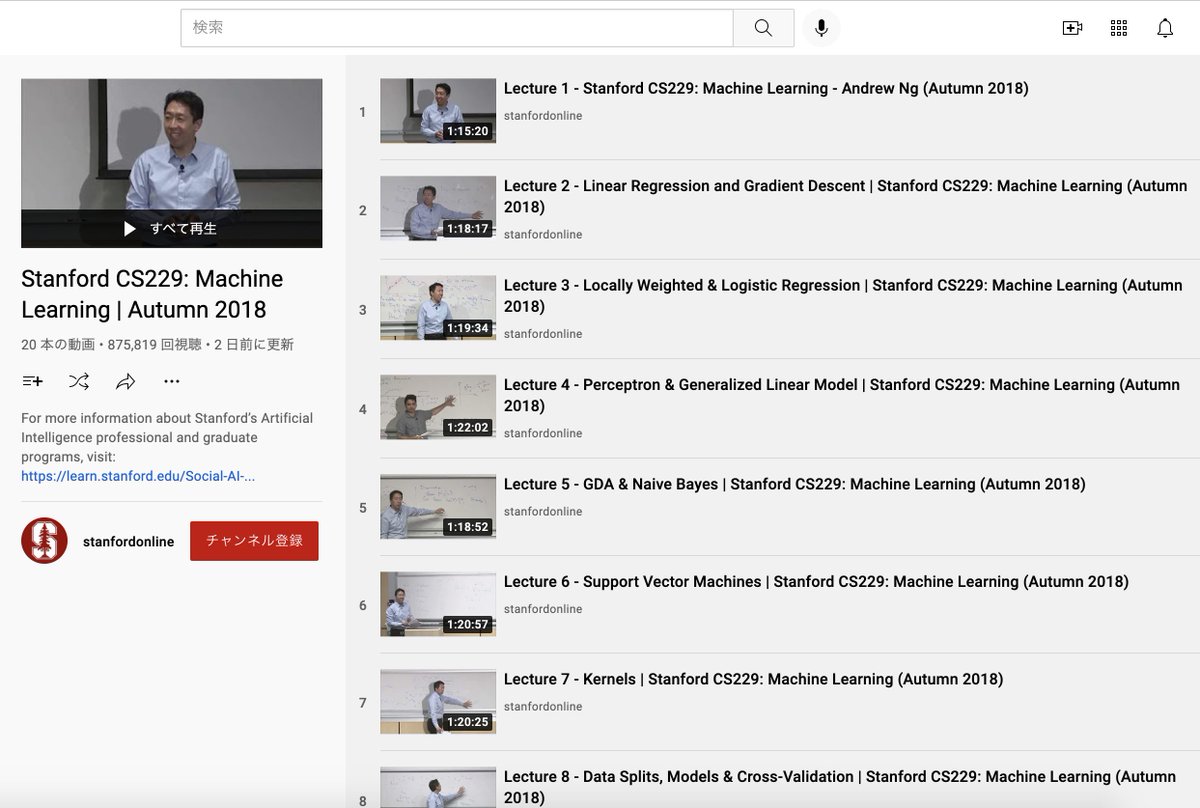This screenshot has height=808, width=1200.
Task: Open Lecture 3 thumbnail 1:19:34
Action: (438, 308)
